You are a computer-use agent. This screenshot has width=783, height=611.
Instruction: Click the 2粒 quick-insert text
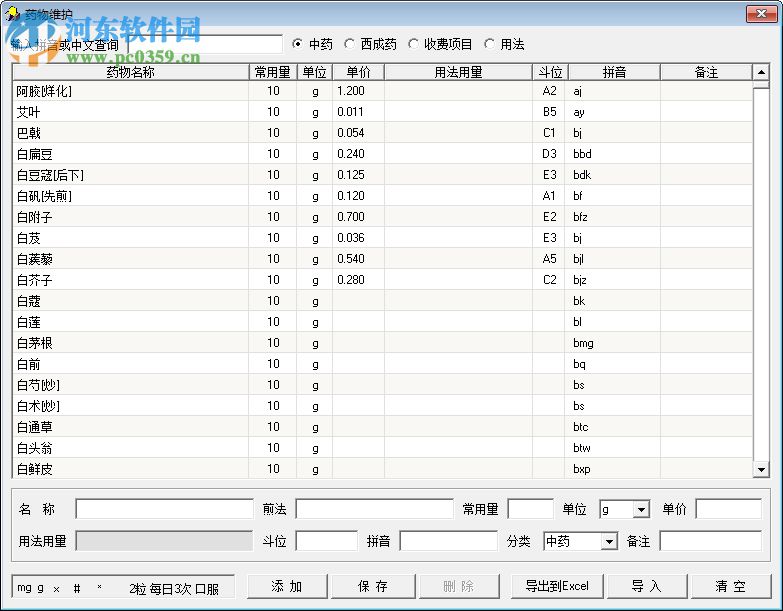[137, 589]
